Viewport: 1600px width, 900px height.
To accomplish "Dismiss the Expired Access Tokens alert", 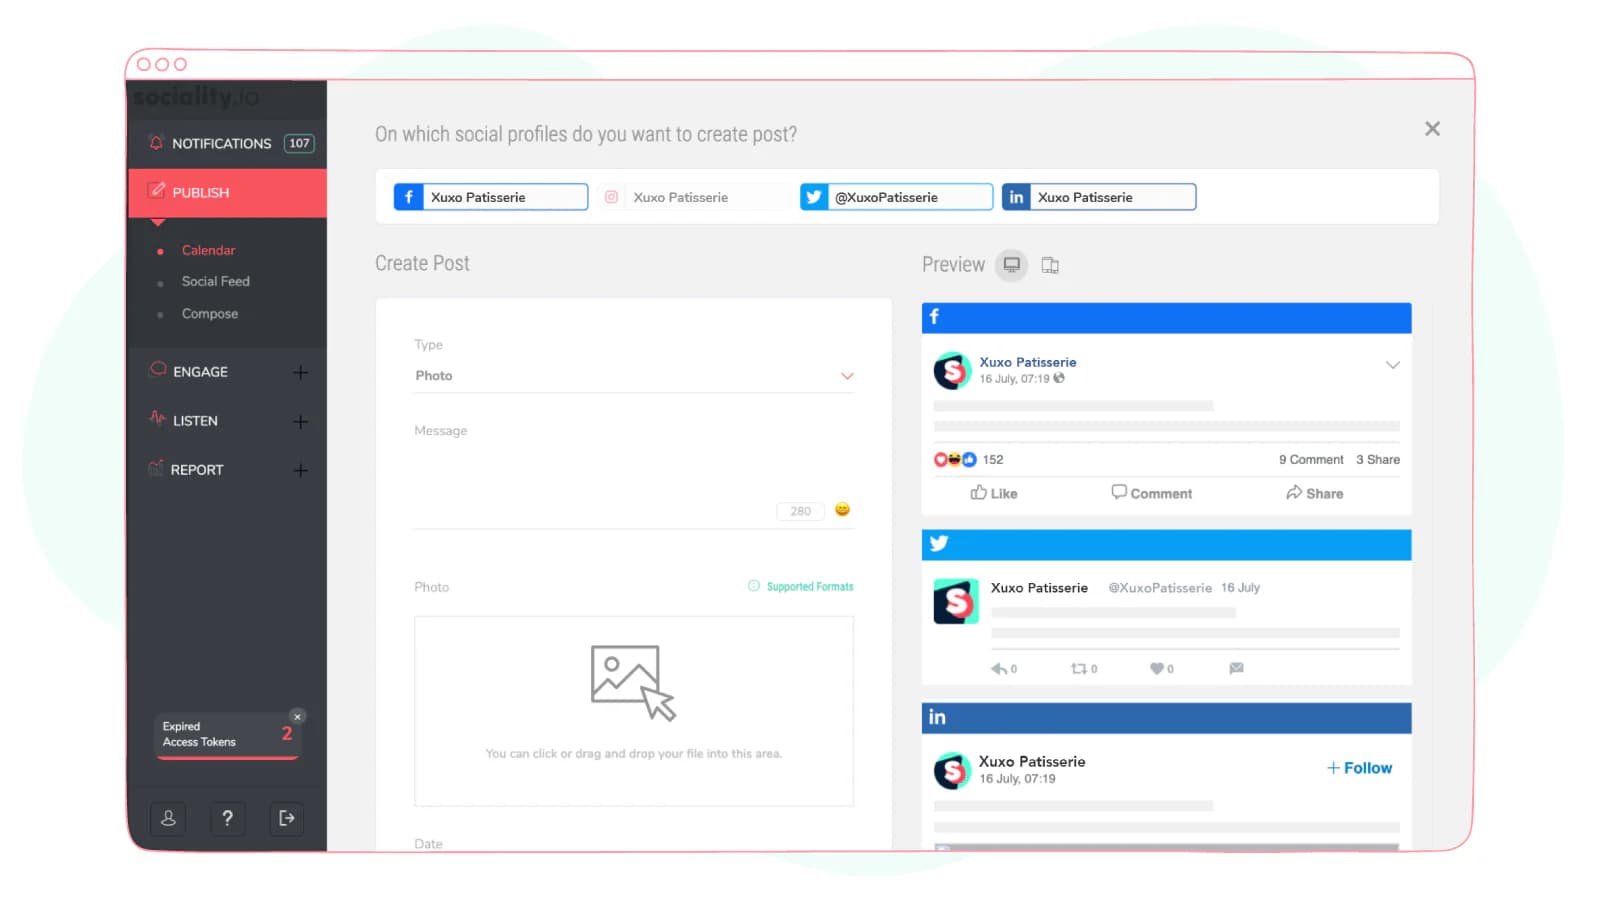I will (x=297, y=716).
